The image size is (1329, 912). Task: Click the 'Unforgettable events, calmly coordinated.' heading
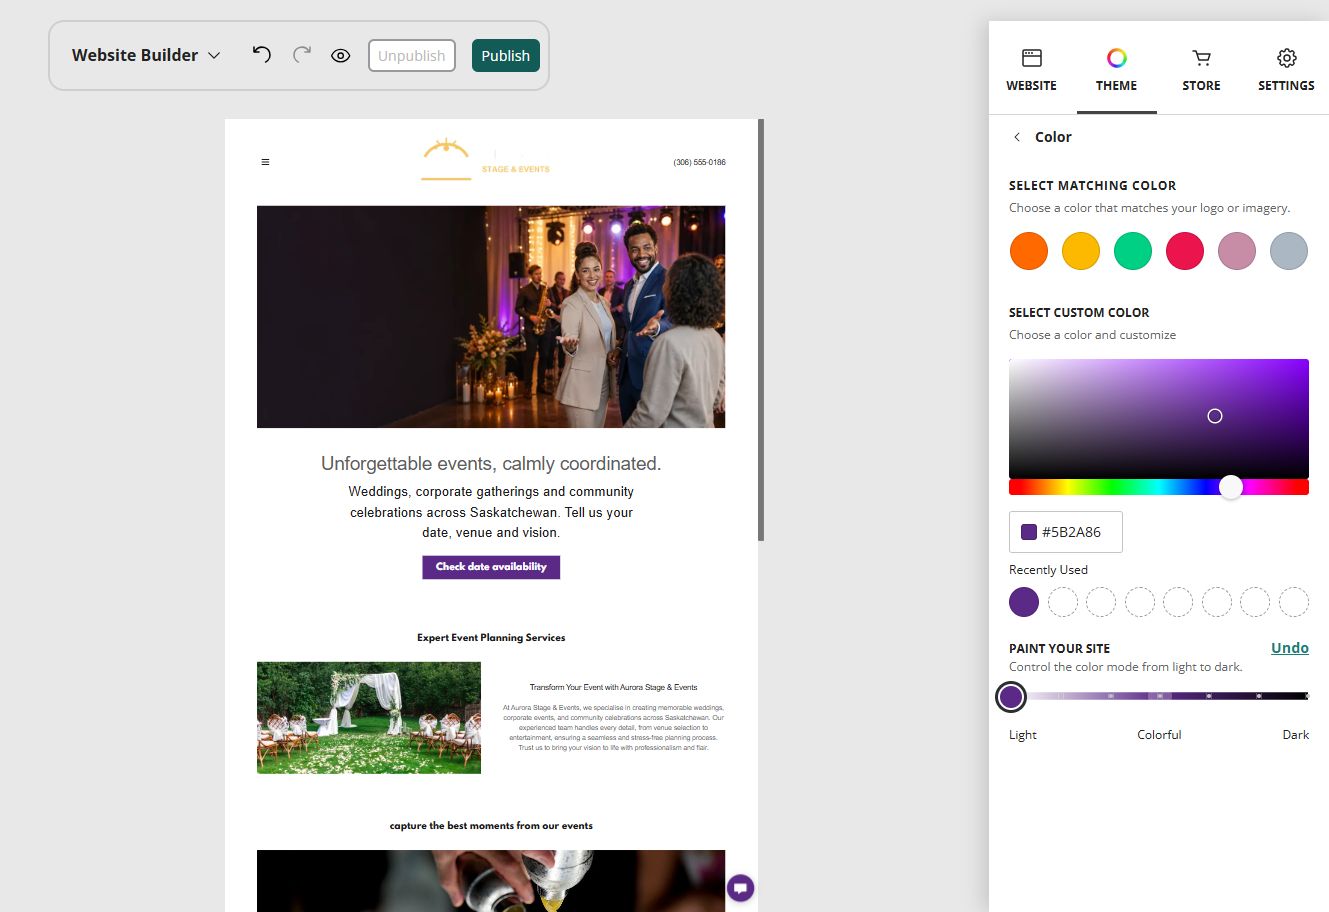(x=491, y=464)
